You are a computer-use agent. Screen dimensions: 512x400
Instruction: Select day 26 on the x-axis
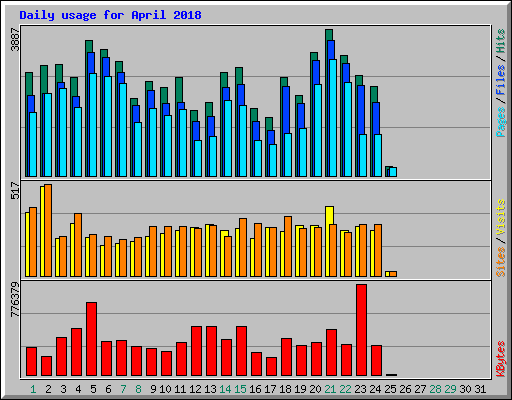[x=405, y=389]
